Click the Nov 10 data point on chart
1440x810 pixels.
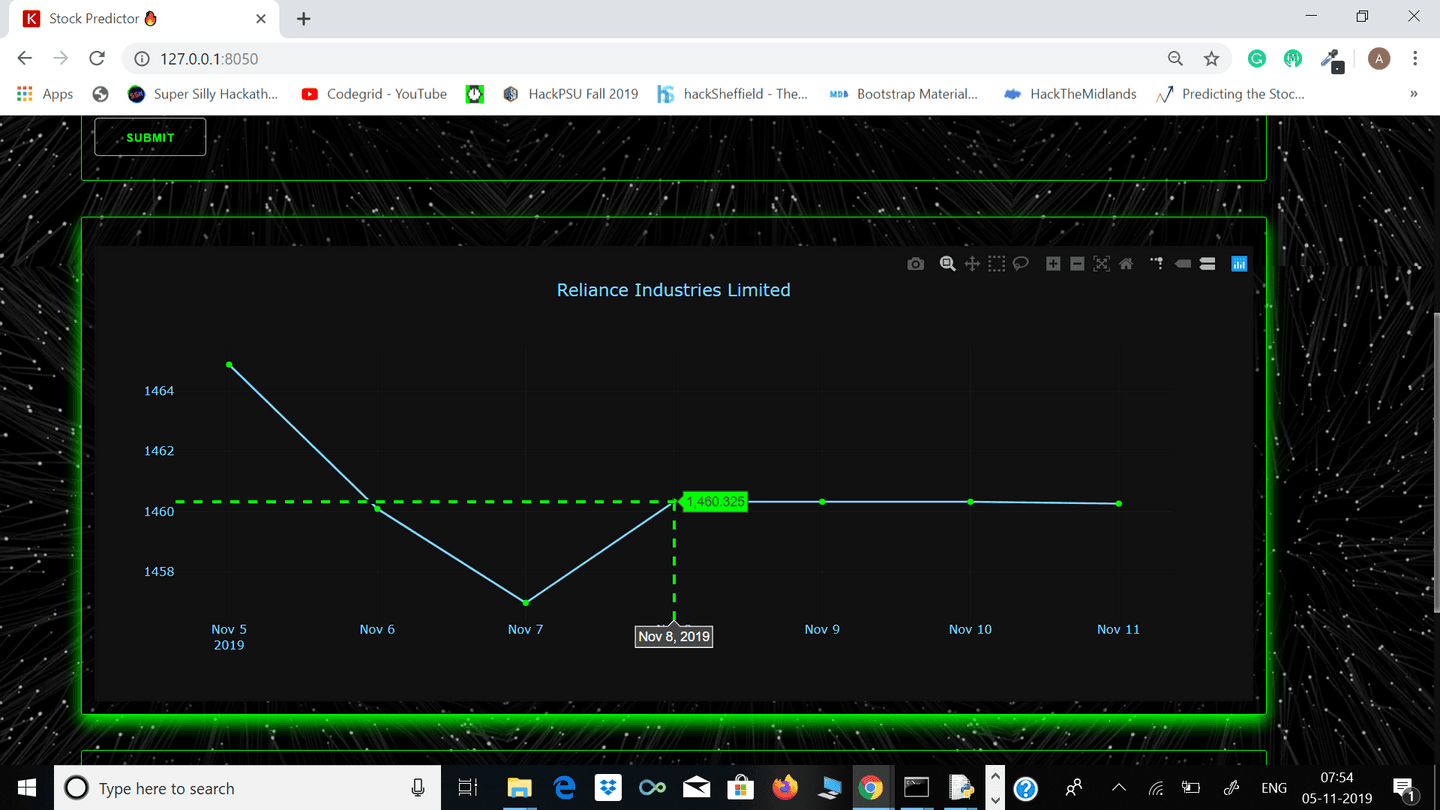click(971, 501)
